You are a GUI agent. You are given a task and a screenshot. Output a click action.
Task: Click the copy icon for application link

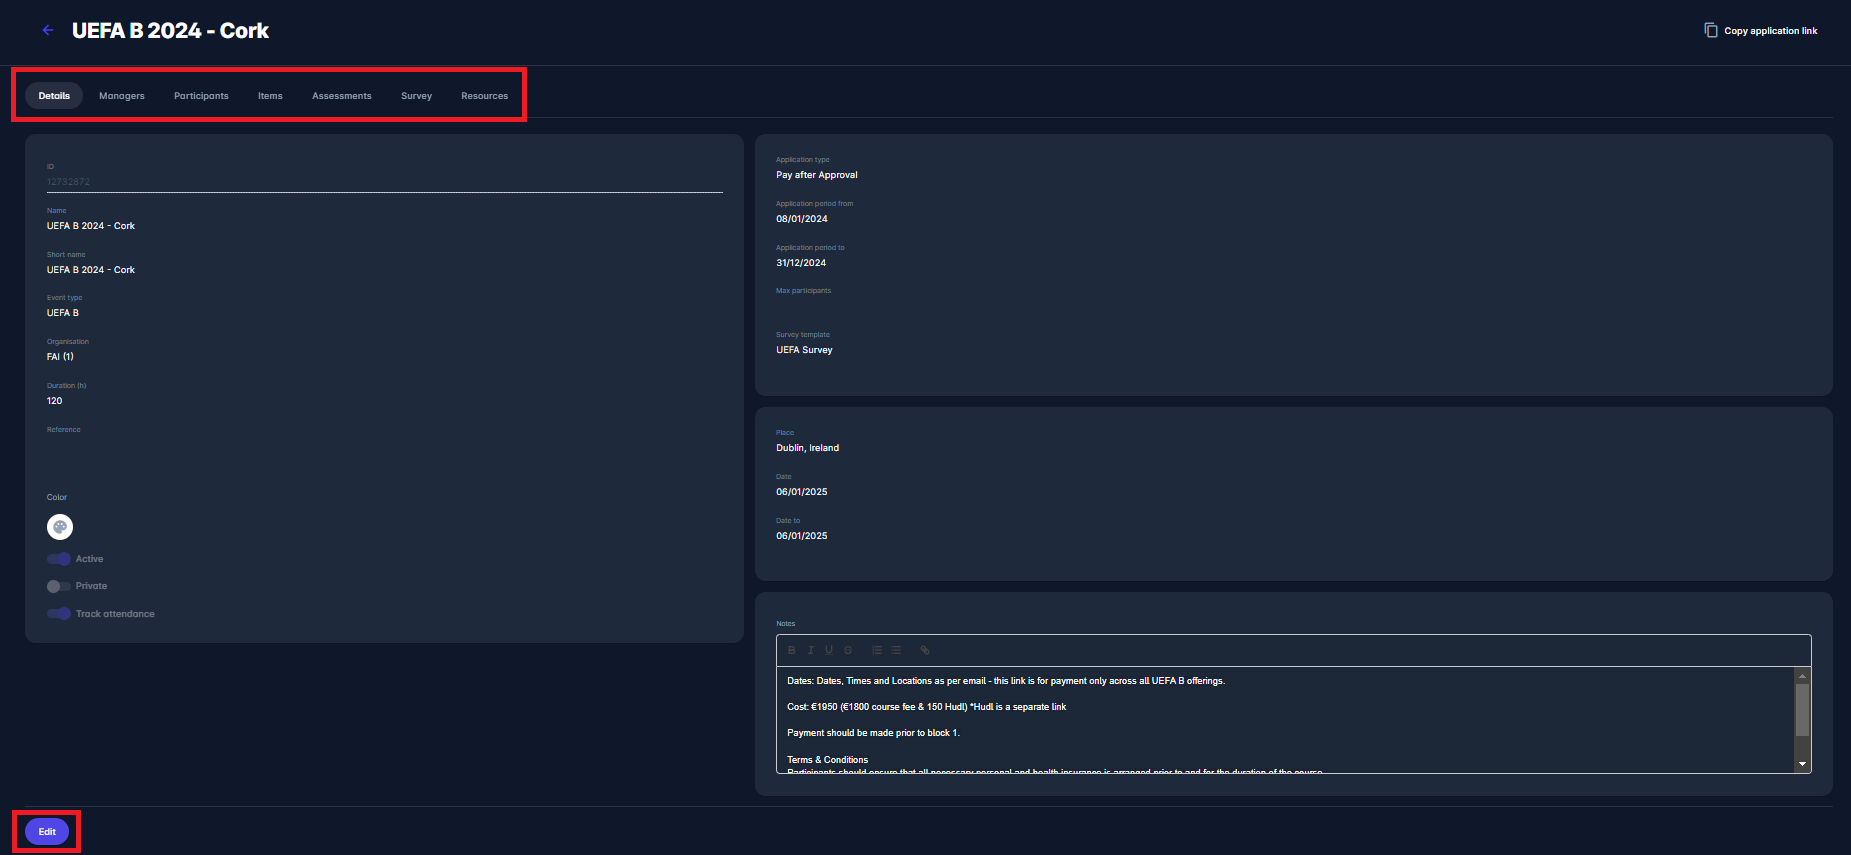click(x=1710, y=31)
